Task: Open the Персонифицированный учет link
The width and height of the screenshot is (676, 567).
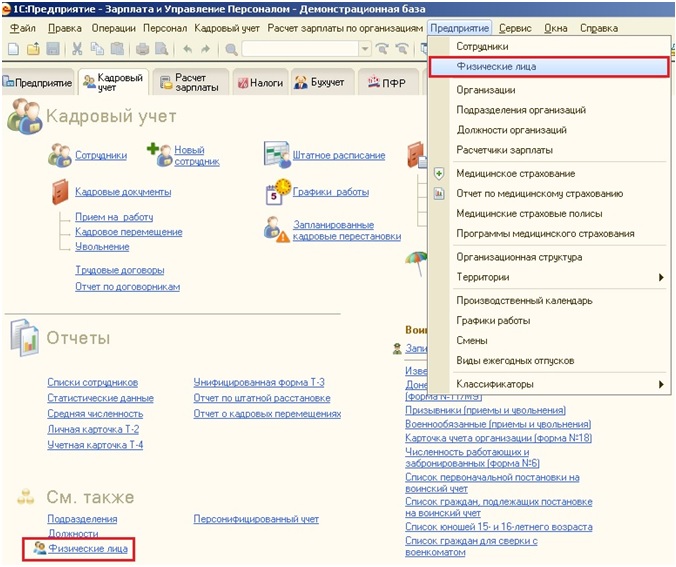Action: tap(256, 519)
